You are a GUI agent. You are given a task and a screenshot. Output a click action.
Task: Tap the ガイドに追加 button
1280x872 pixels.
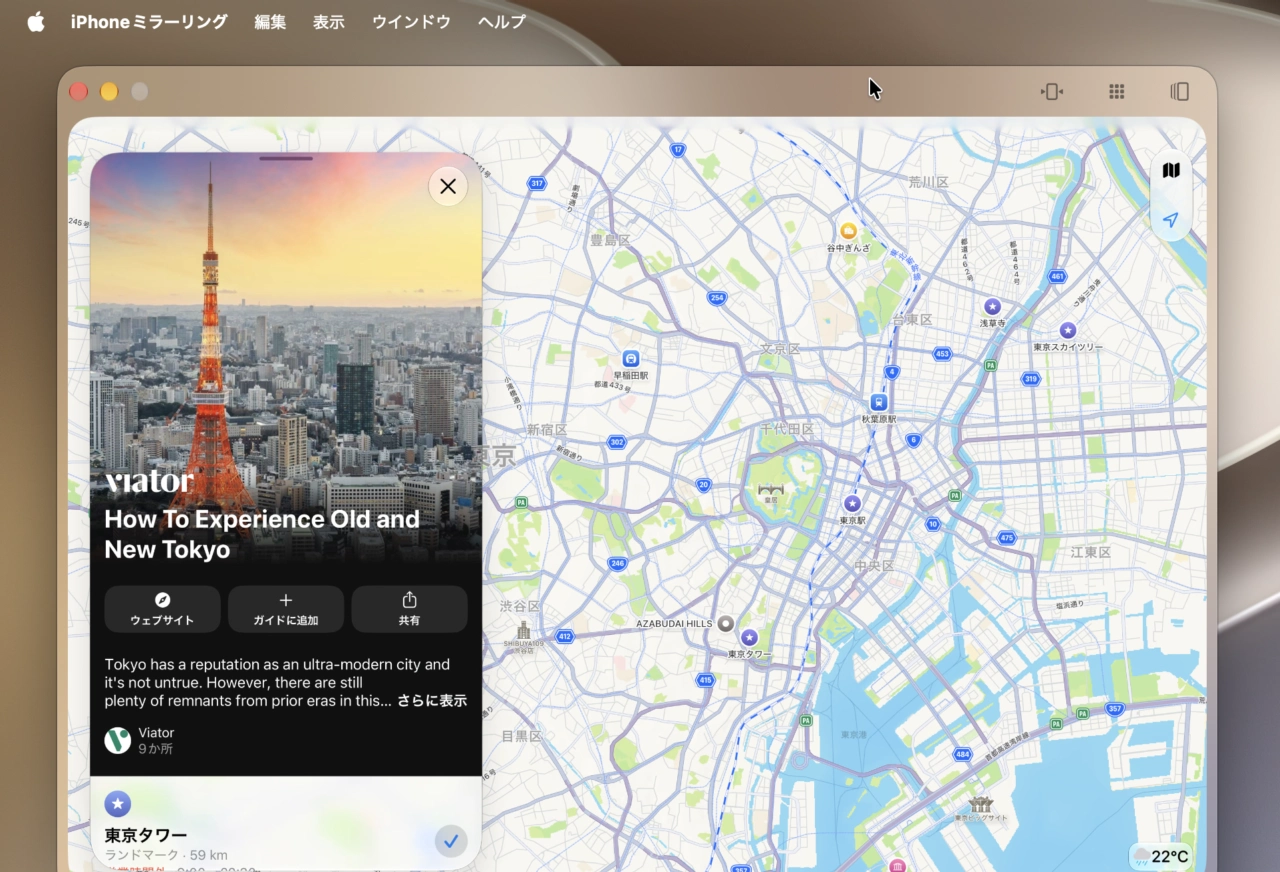(x=286, y=609)
